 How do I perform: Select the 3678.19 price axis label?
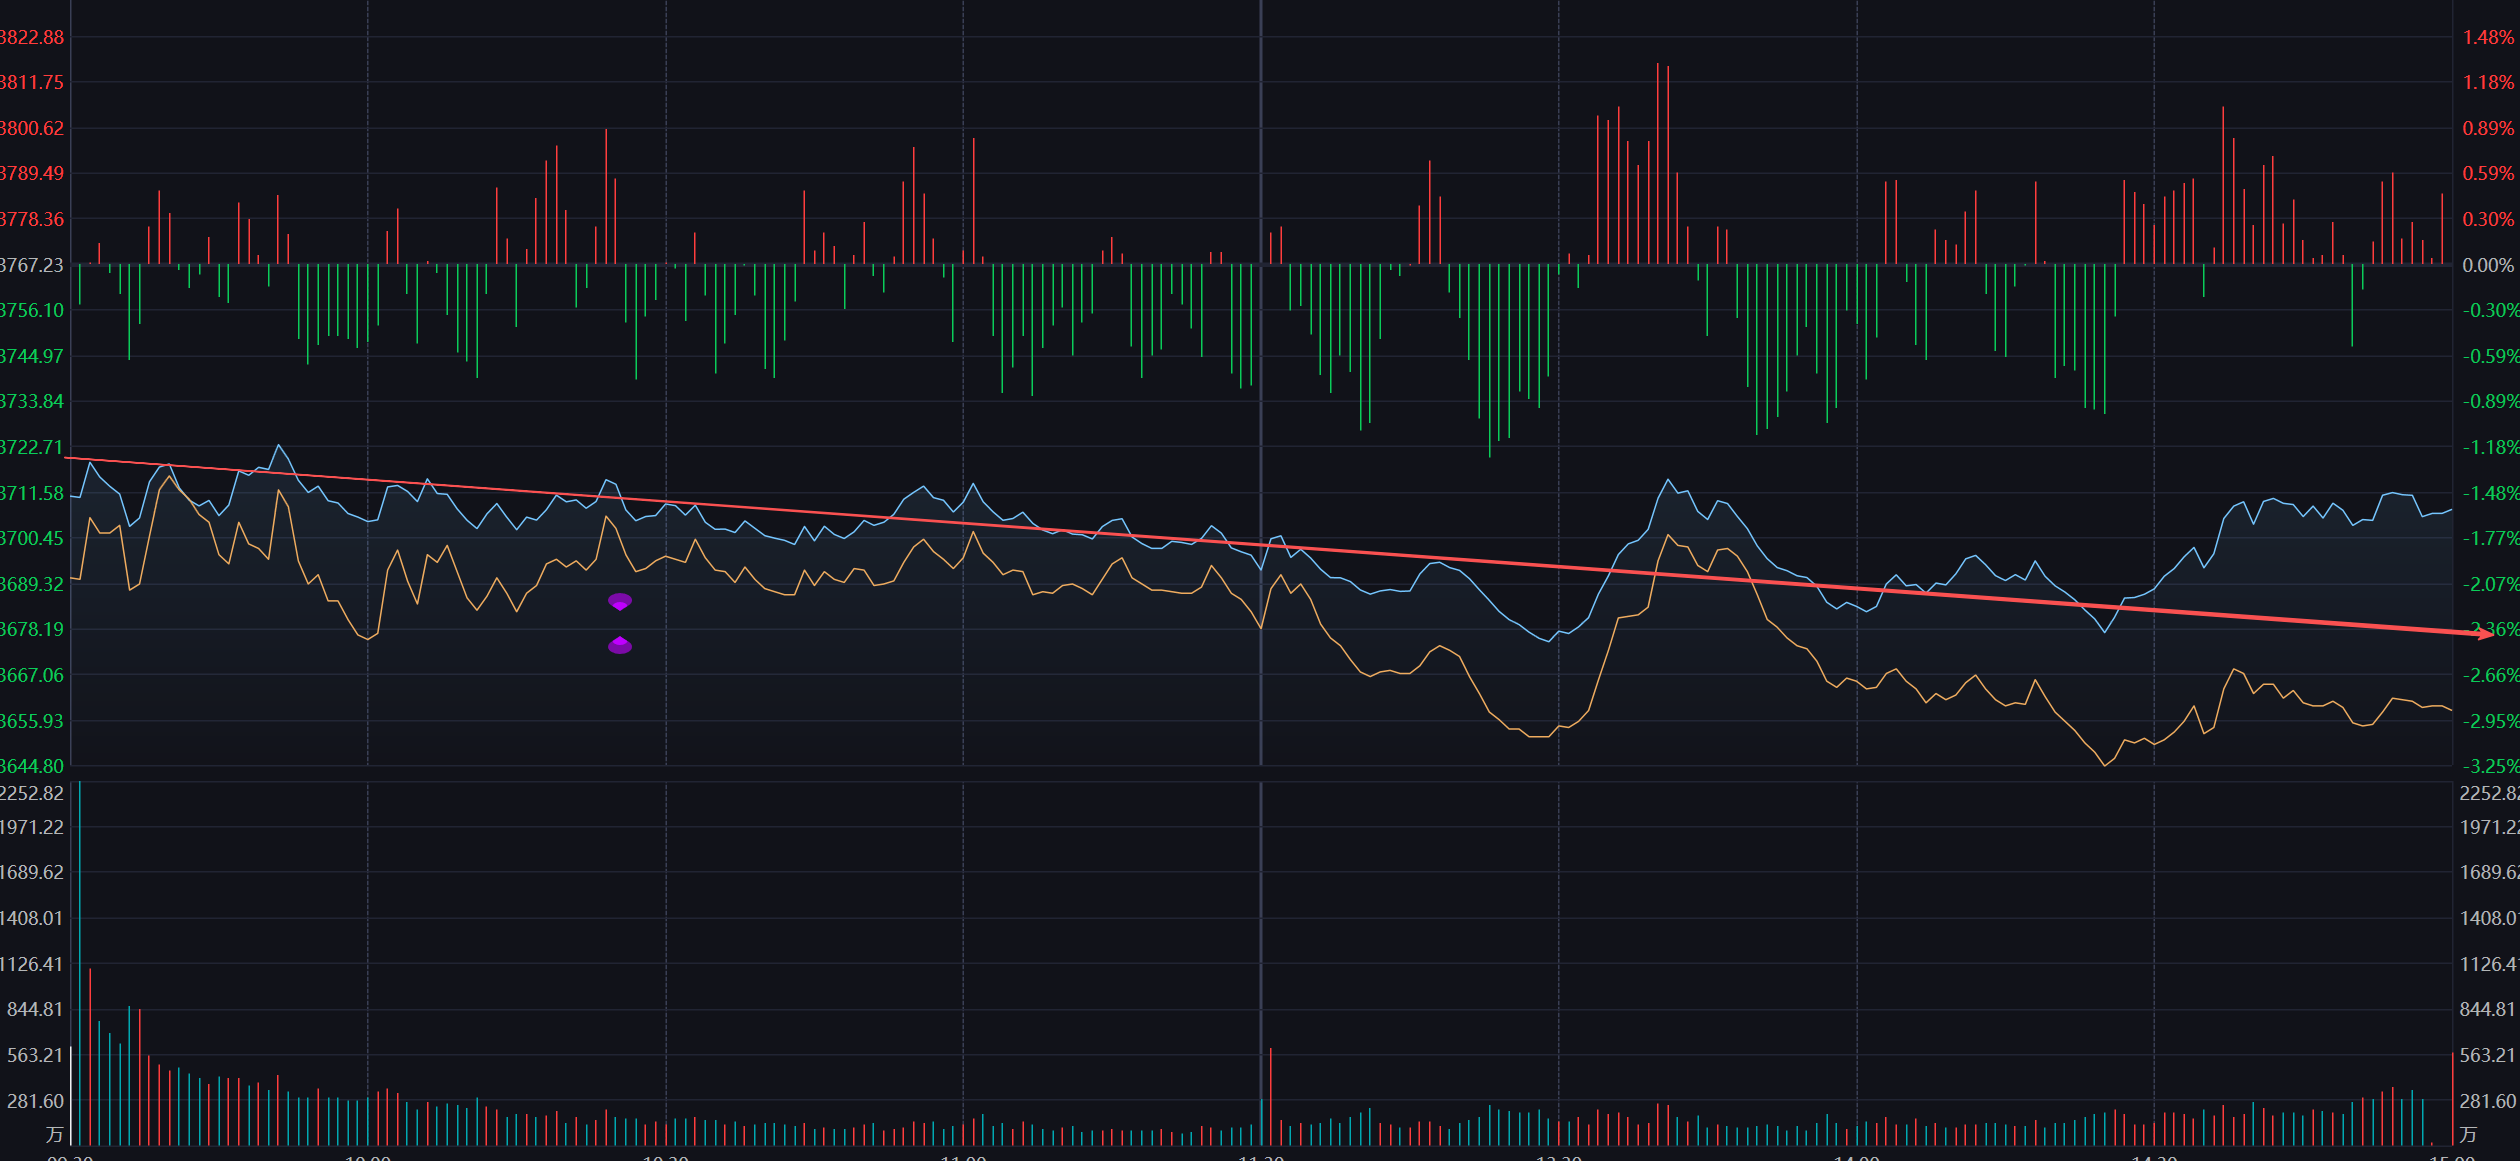[31, 629]
